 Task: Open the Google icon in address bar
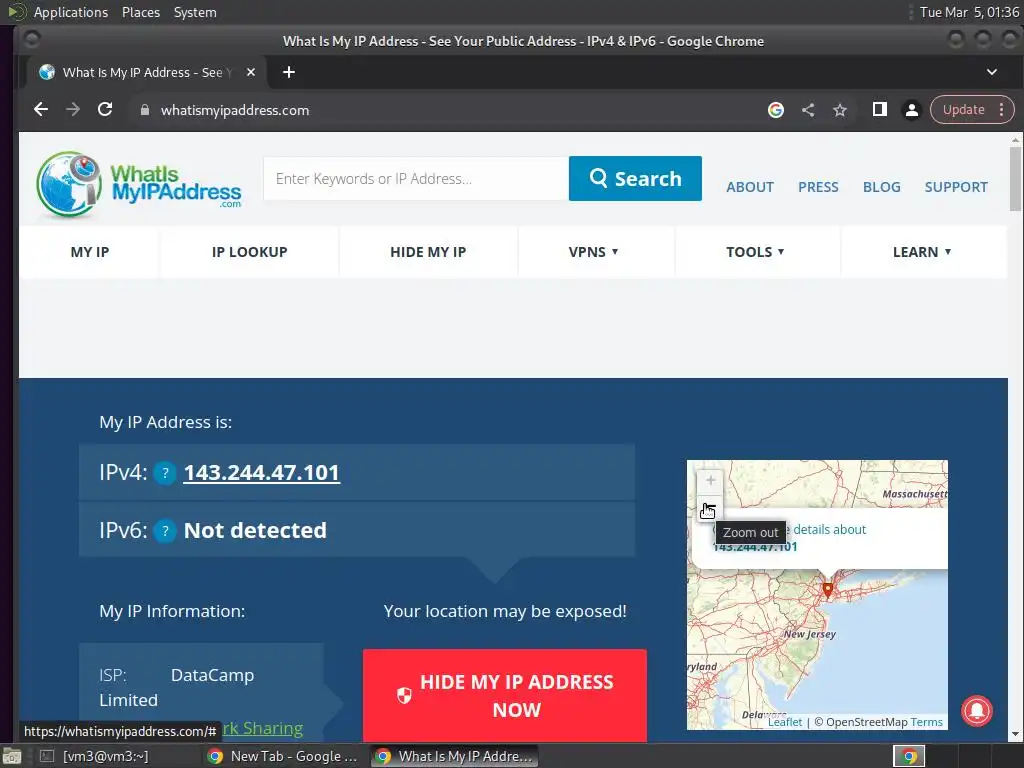(x=776, y=110)
